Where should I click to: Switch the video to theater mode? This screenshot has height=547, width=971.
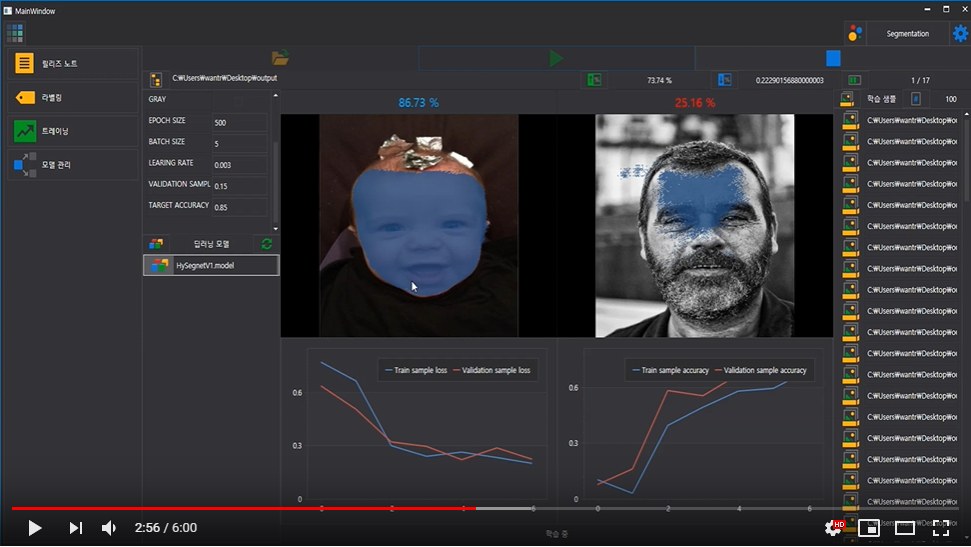(x=905, y=528)
